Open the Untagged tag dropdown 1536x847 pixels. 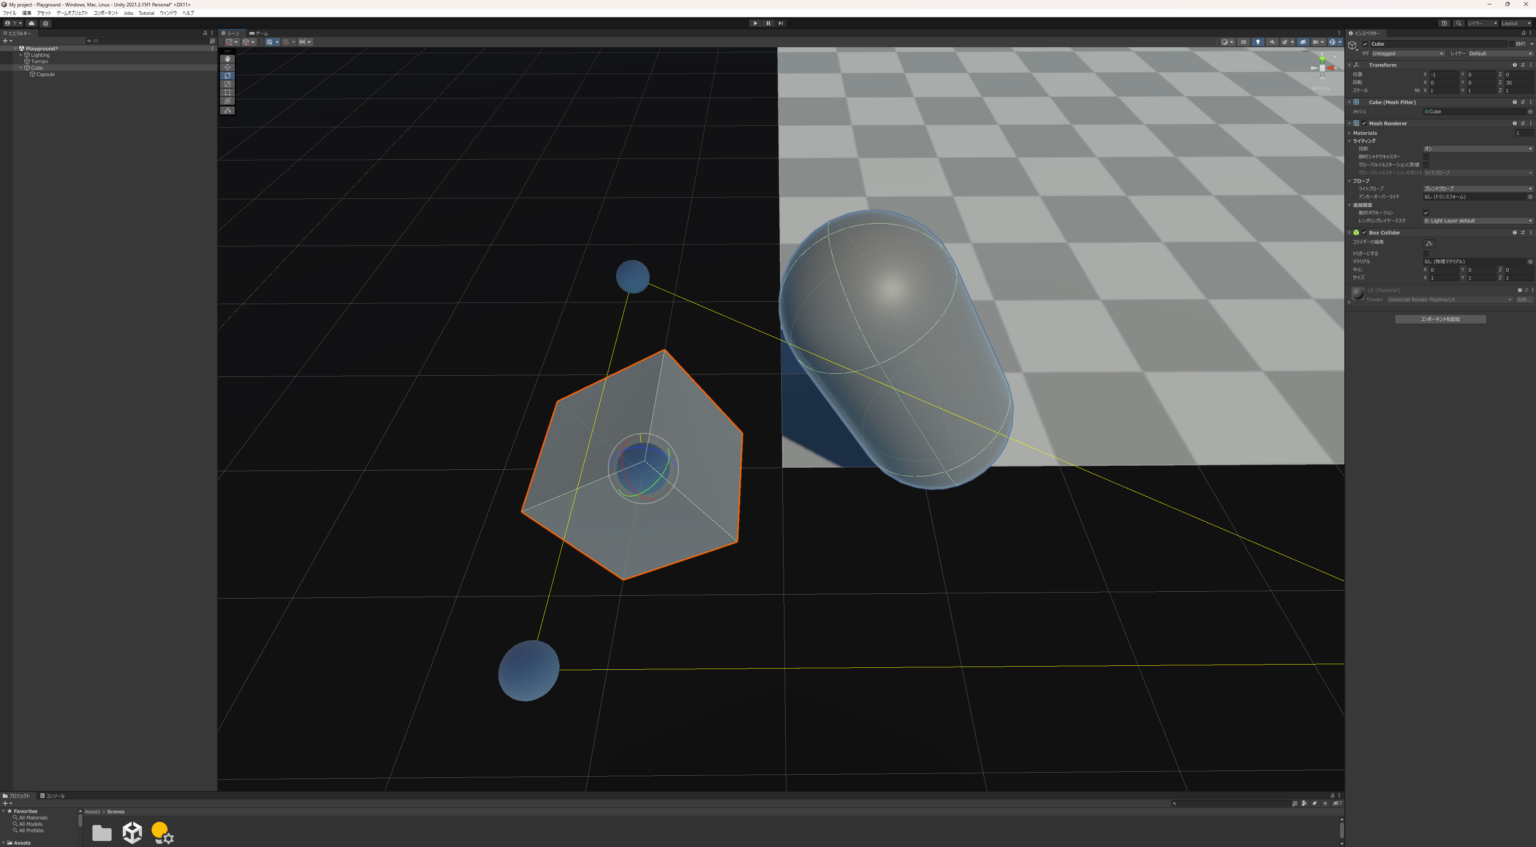click(1410, 53)
